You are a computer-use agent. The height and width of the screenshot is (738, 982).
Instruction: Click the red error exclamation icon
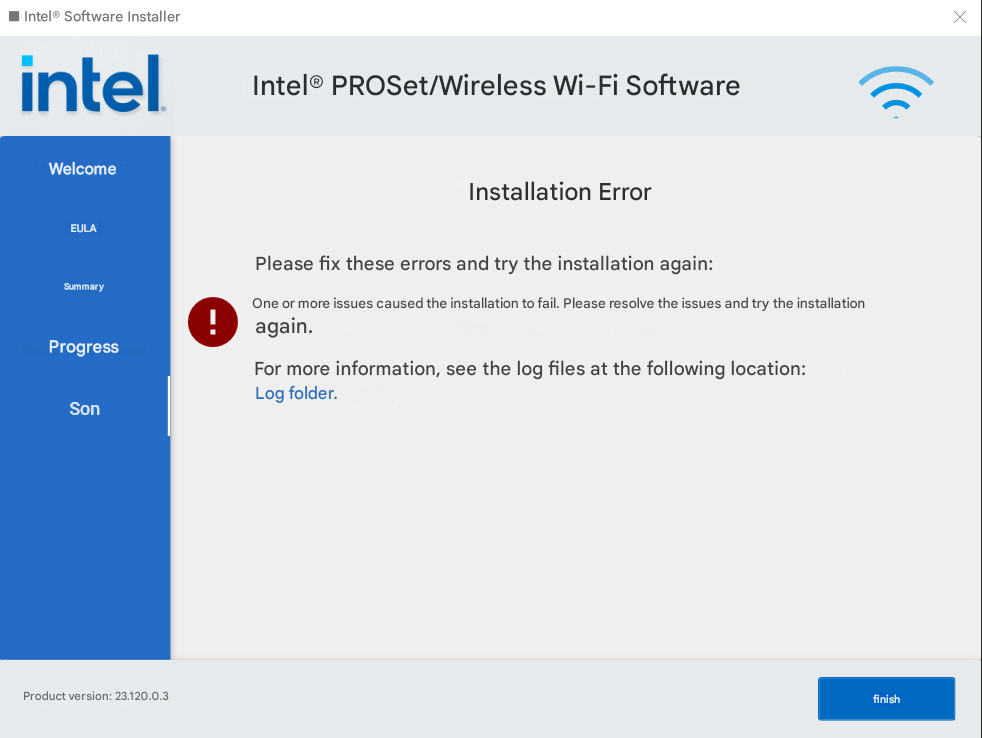tap(213, 321)
